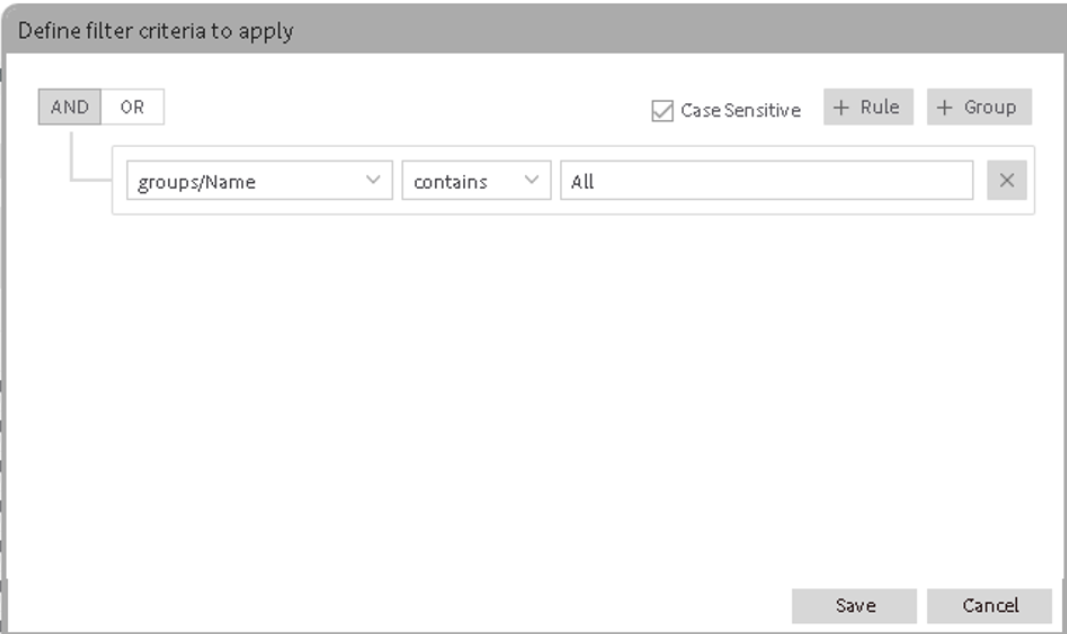The height and width of the screenshot is (634, 1067).
Task: Expand the contains operator dropdown
Action: click(476, 181)
